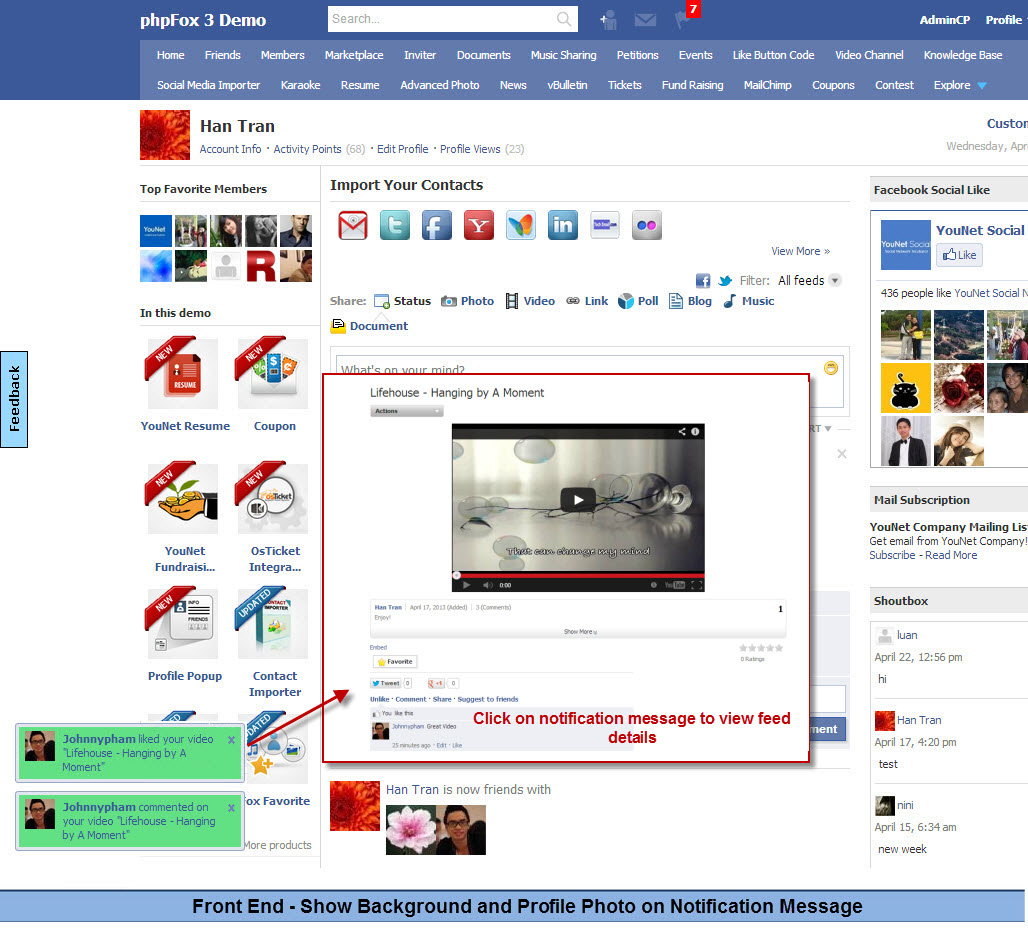Import contacts from Windows Live icon
1028x932 pixels.
point(521,225)
